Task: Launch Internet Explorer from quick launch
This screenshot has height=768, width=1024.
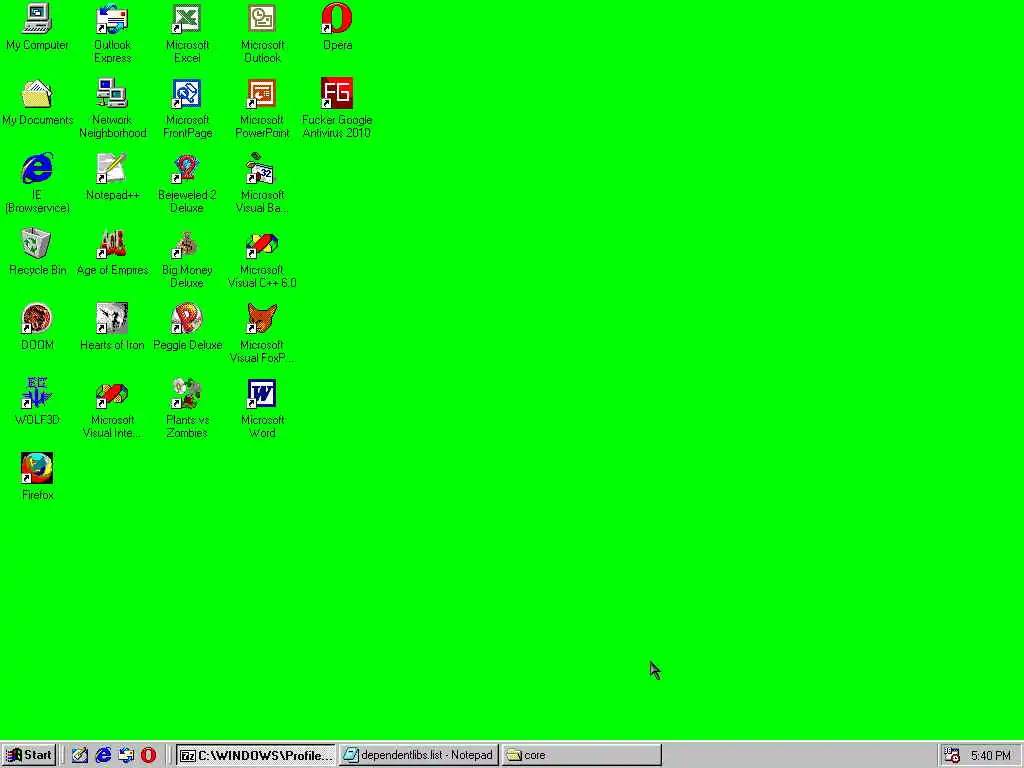Action: coord(103,755)
